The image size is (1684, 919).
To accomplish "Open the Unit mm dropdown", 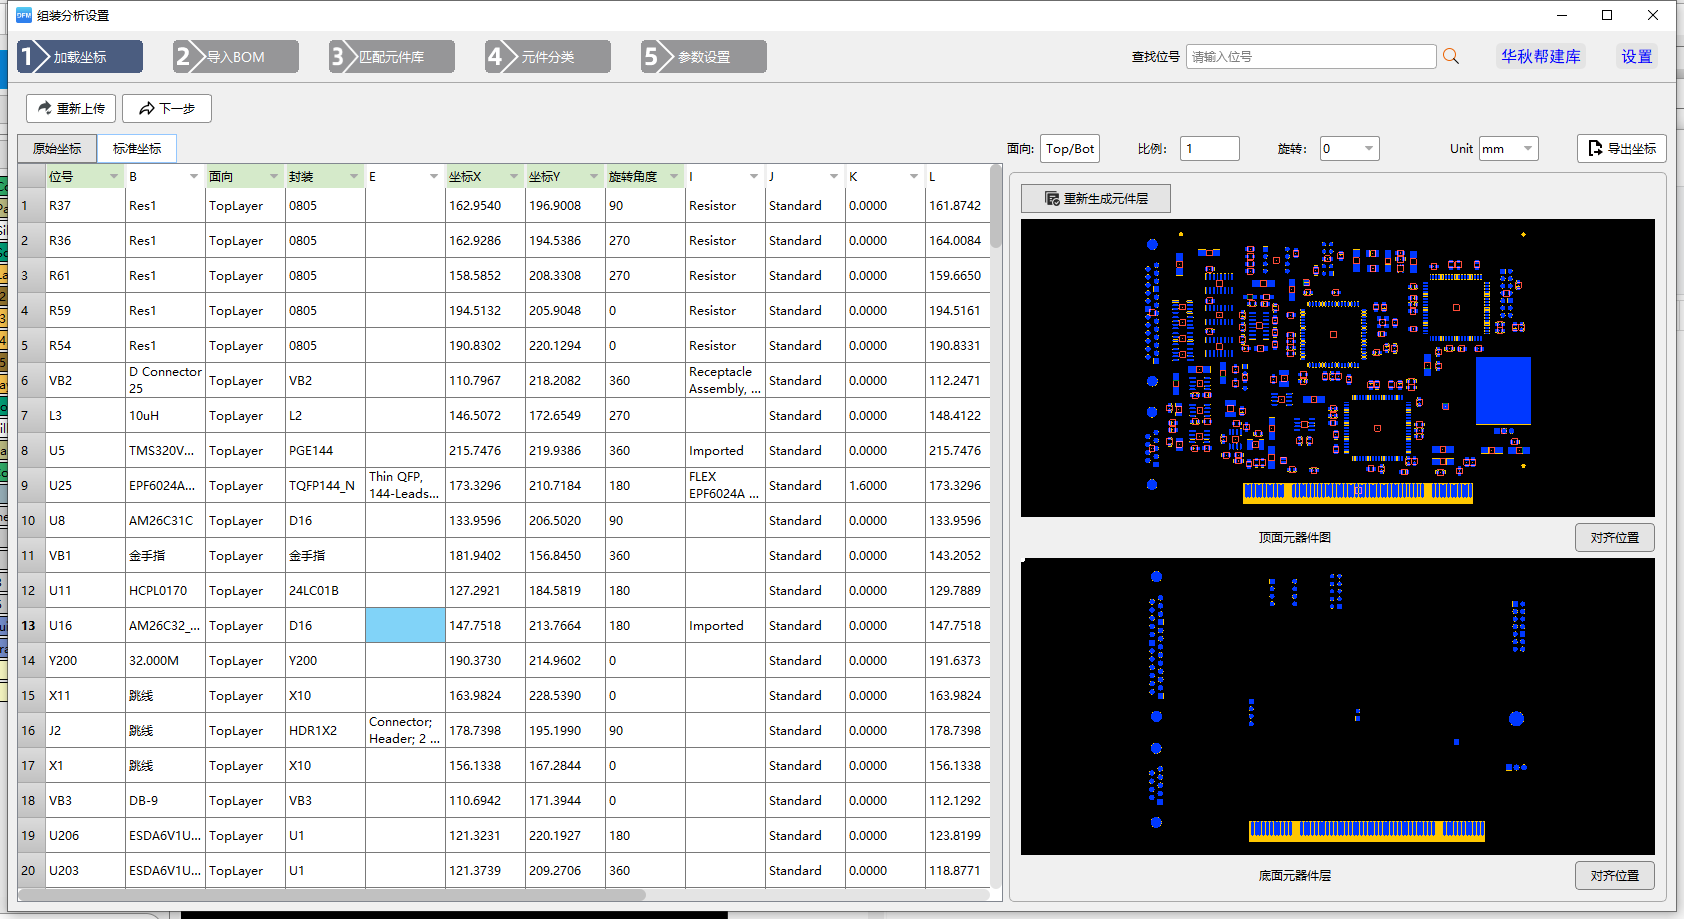I will pyautogui.click(x=1527, y=149).
